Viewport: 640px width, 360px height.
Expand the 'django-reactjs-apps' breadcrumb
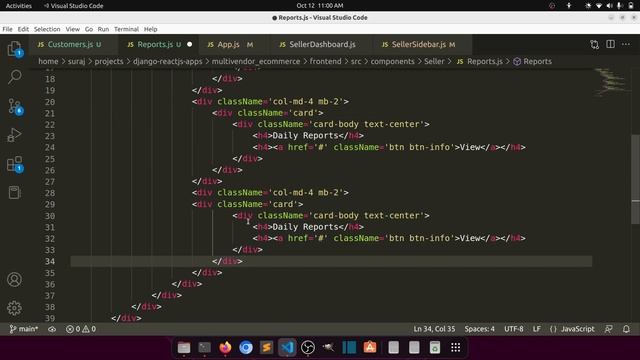coord(167,61)
